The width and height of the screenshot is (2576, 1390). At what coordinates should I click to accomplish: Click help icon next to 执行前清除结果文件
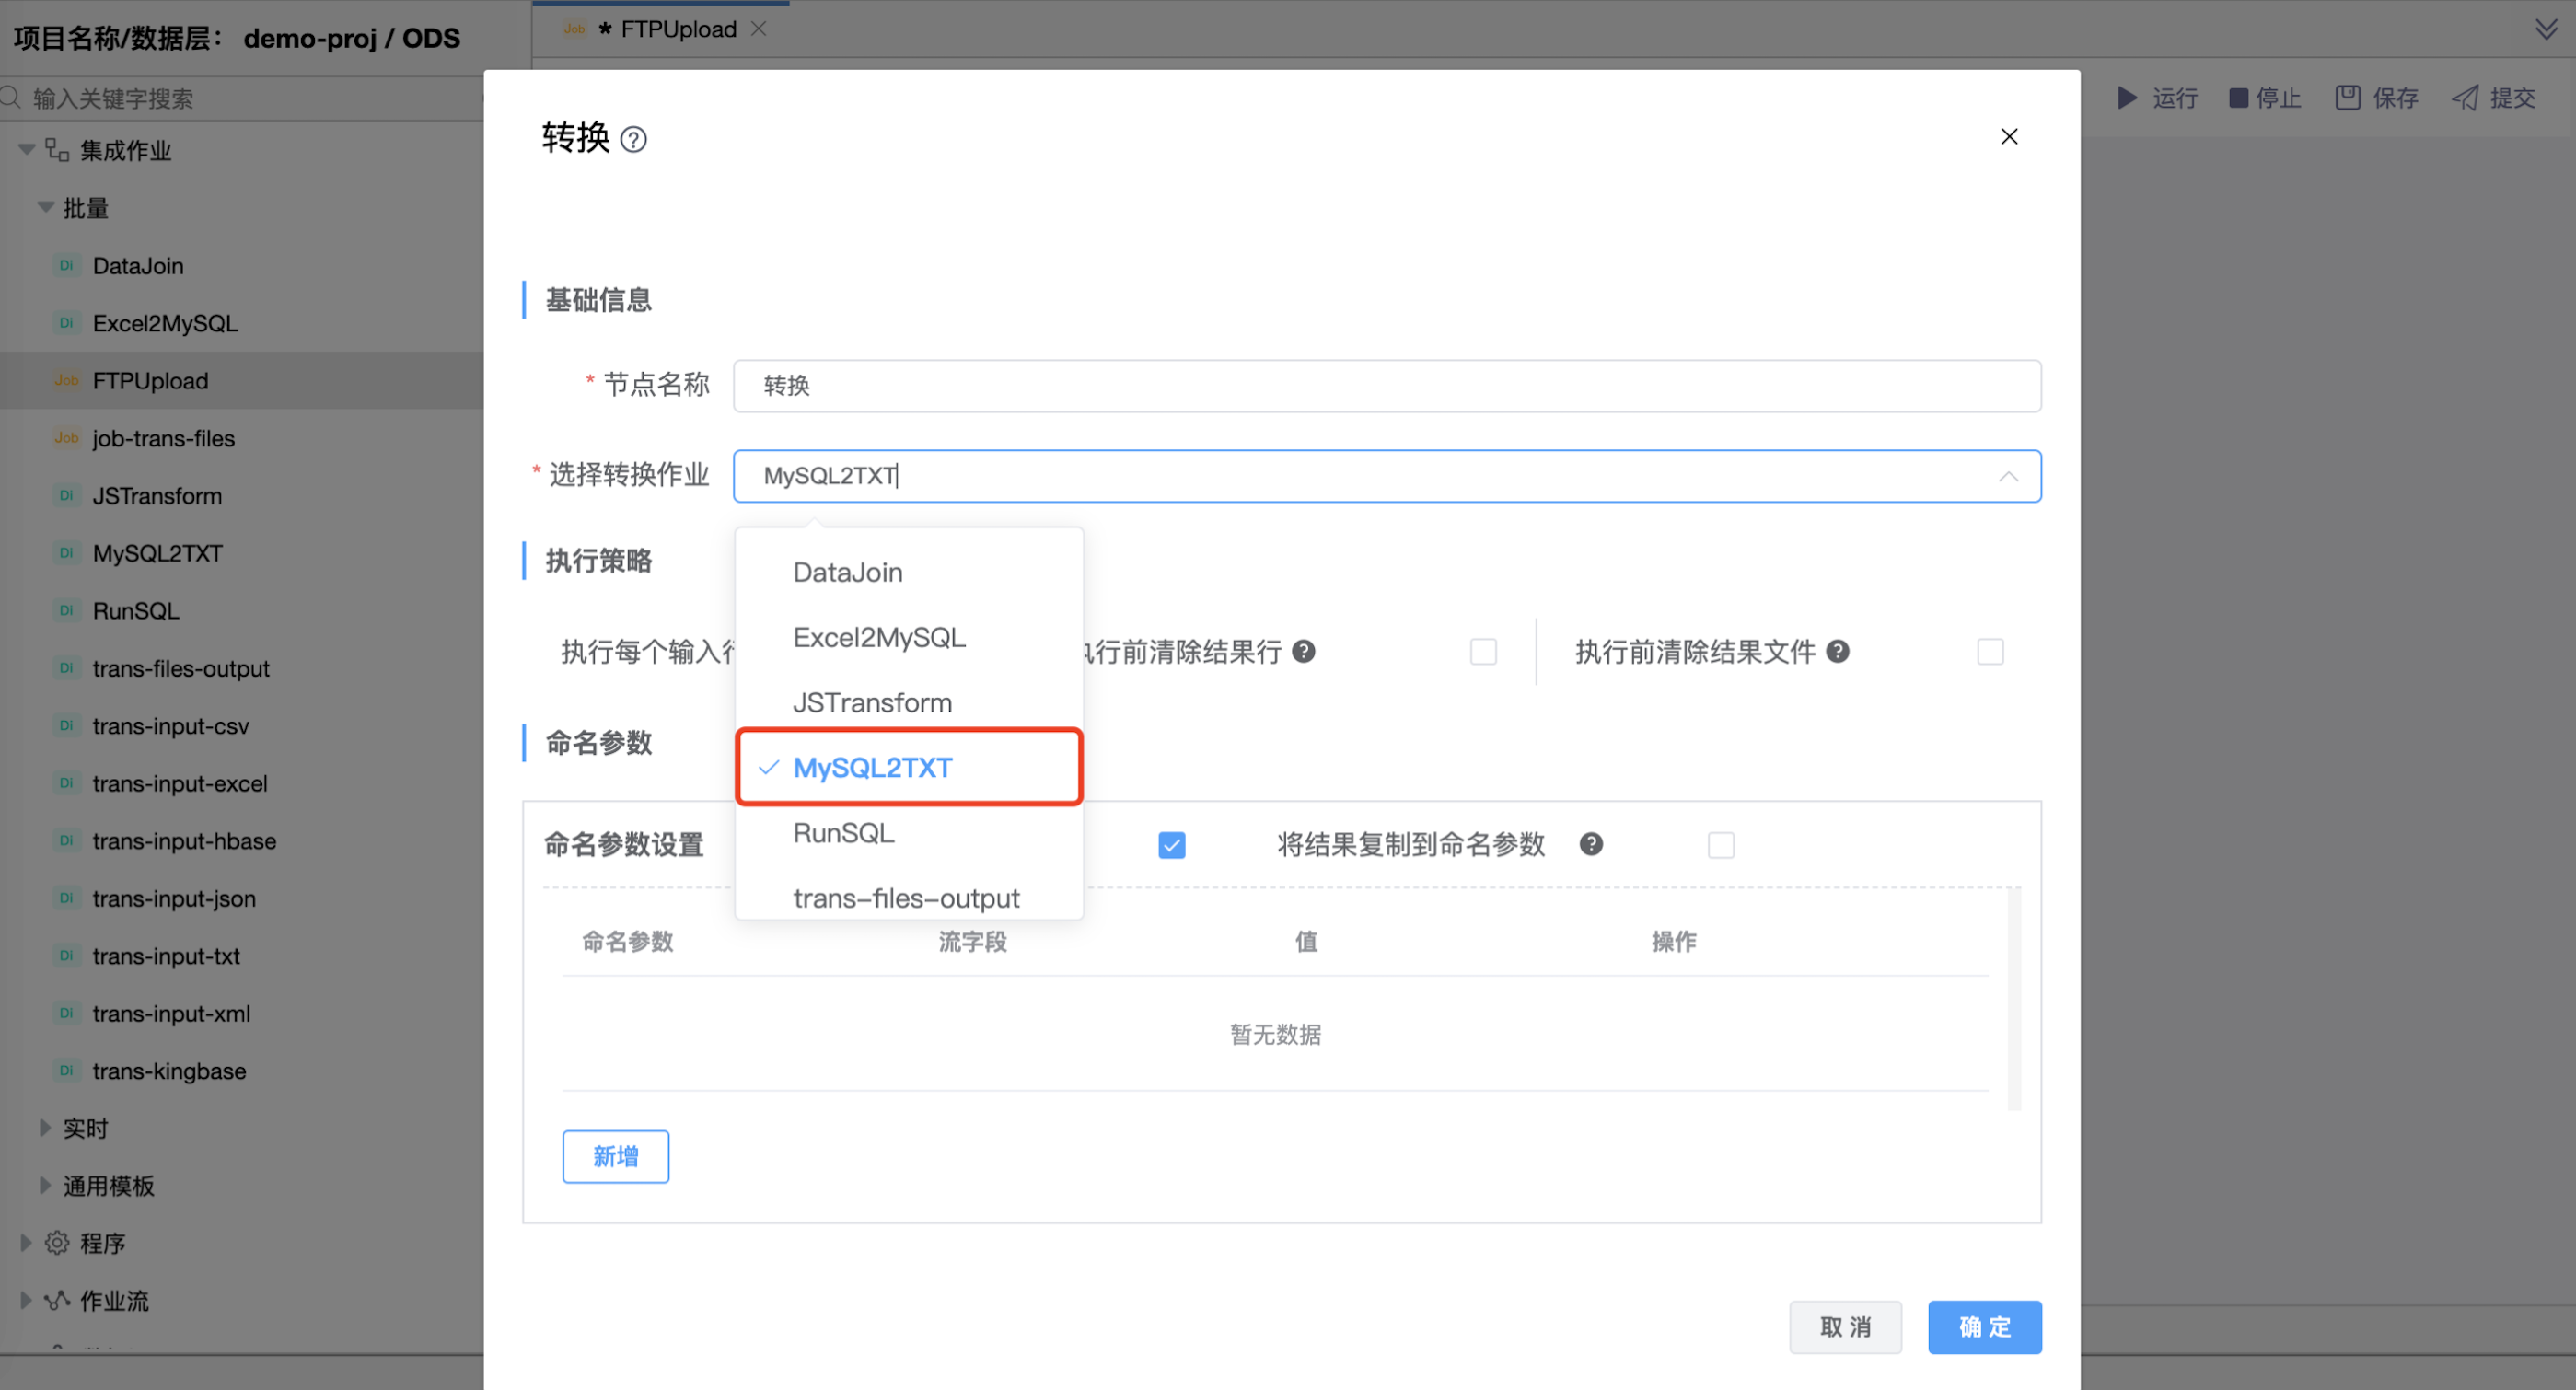point(1837,652)
